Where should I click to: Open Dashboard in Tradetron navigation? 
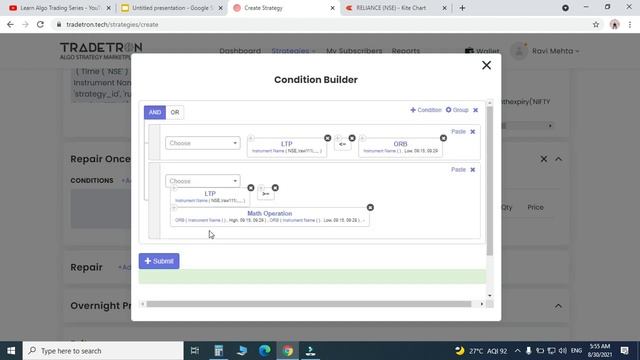click(240, 51)
